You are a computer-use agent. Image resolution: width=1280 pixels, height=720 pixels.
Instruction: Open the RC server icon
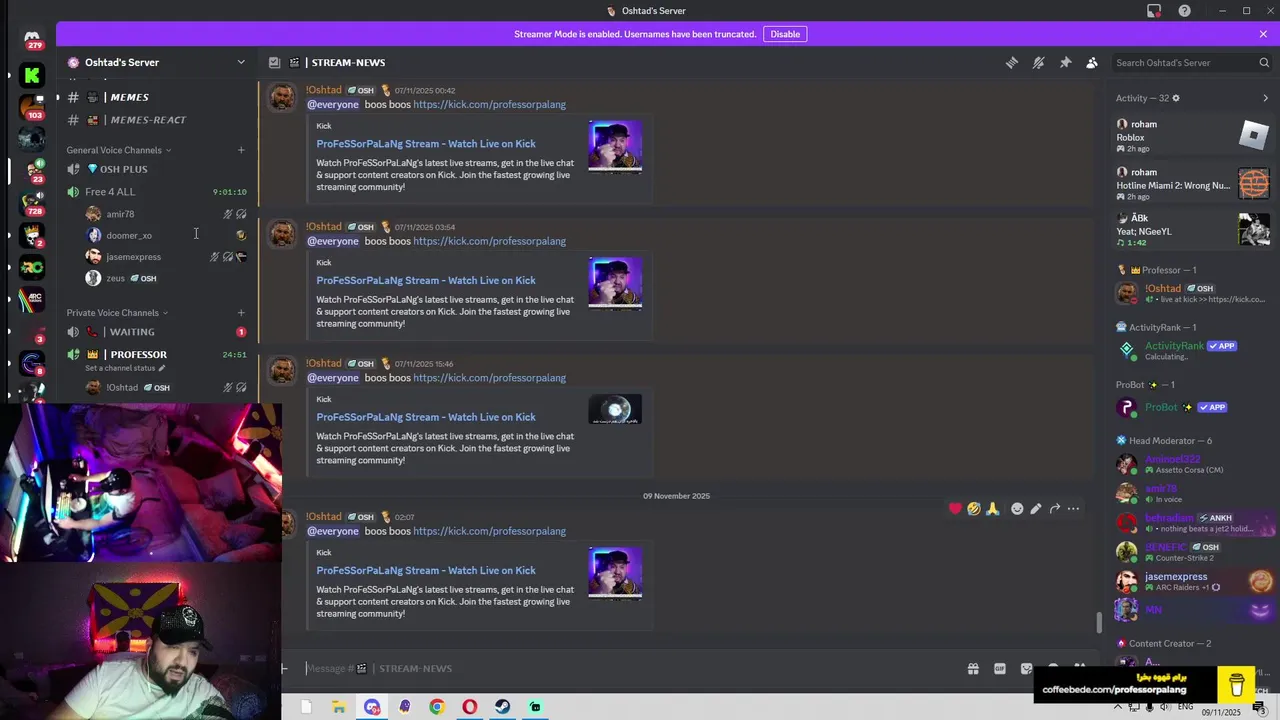(x=32, y=267)
